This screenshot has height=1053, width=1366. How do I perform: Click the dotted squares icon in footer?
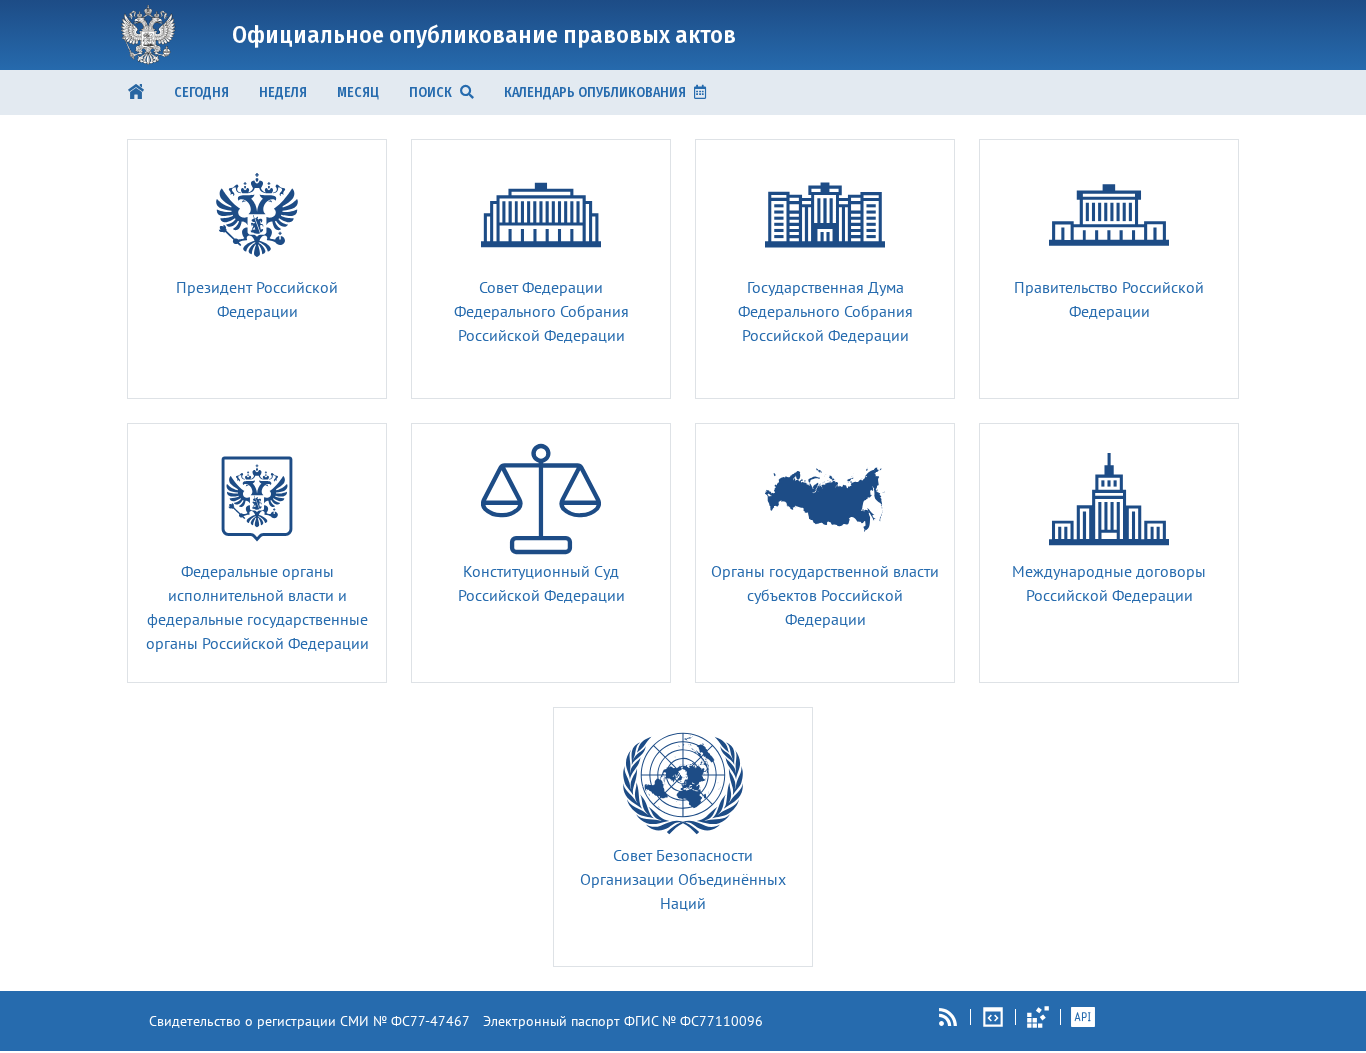pyautogui.click(x=1038, y=1017)
